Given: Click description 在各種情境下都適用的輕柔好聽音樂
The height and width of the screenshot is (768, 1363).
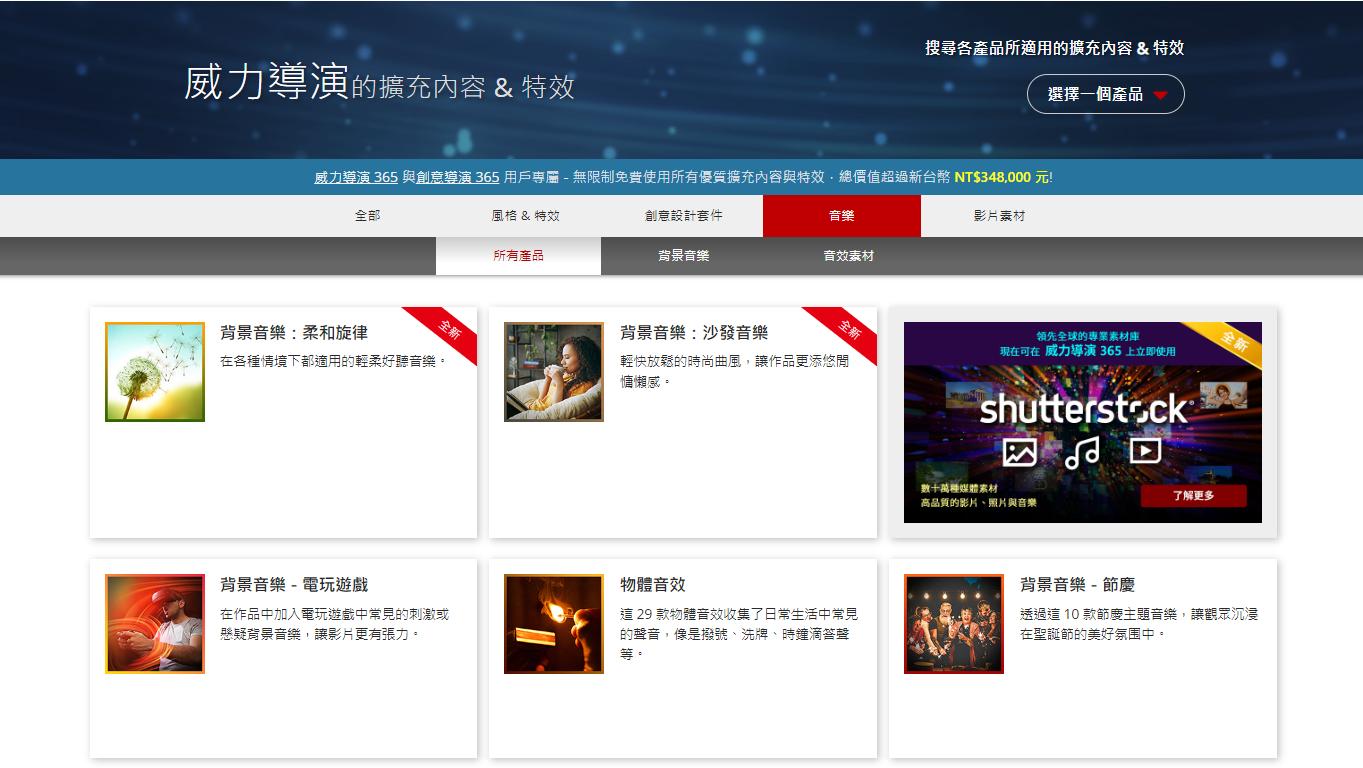Looking at the screenshot, I should [x=333, y=361].
